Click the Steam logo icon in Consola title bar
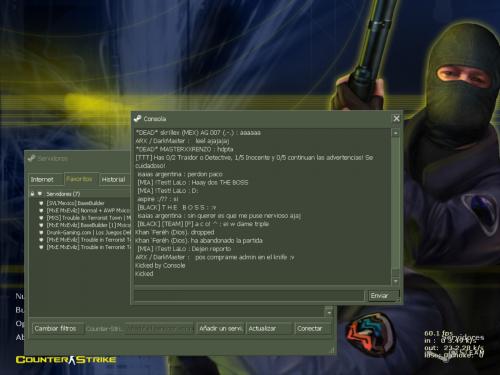Image resolution: width=500 pixels, height=375 pixels. [x=137, y=118]
